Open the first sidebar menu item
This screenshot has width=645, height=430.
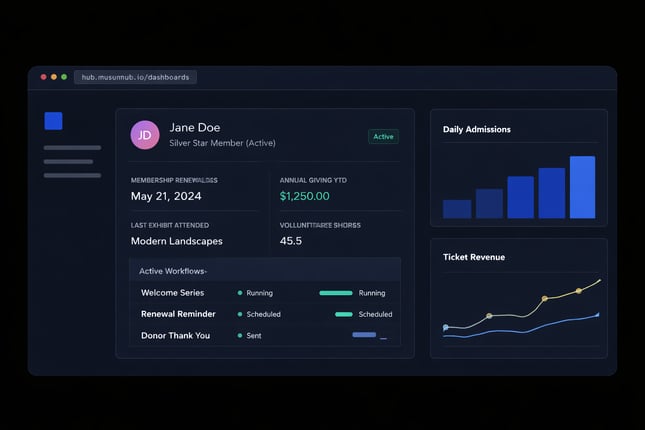72,148
